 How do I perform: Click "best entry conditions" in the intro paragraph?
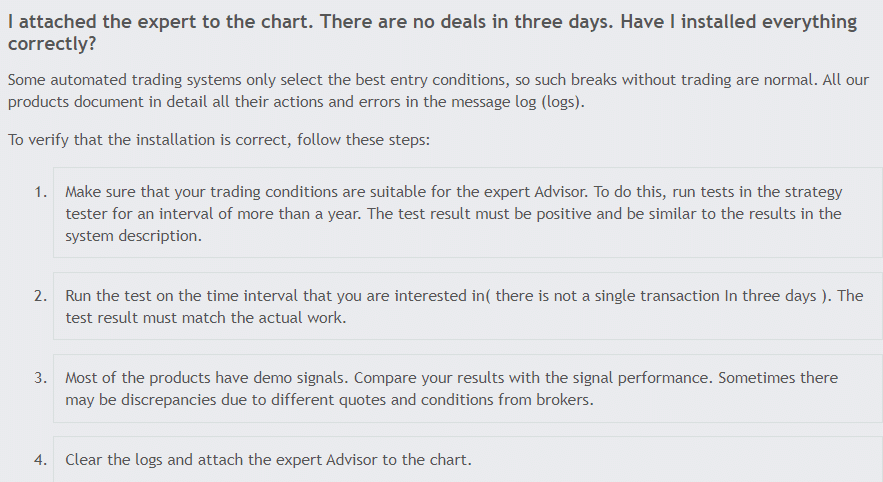click(x=427, y=80)
